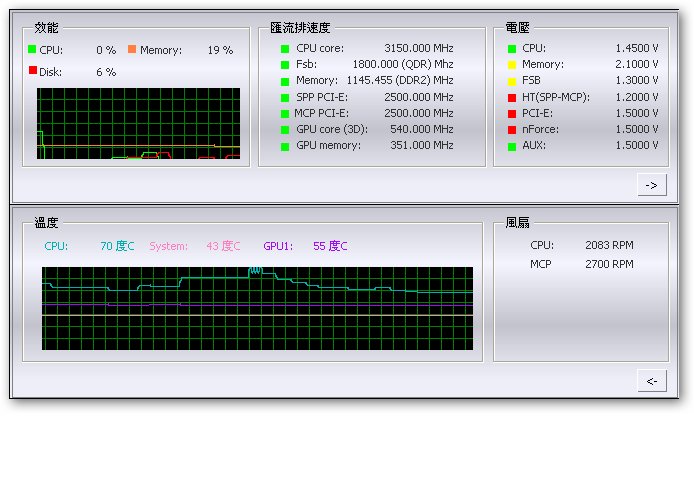Click the red nForce voltage indicator

pos(512,129)
